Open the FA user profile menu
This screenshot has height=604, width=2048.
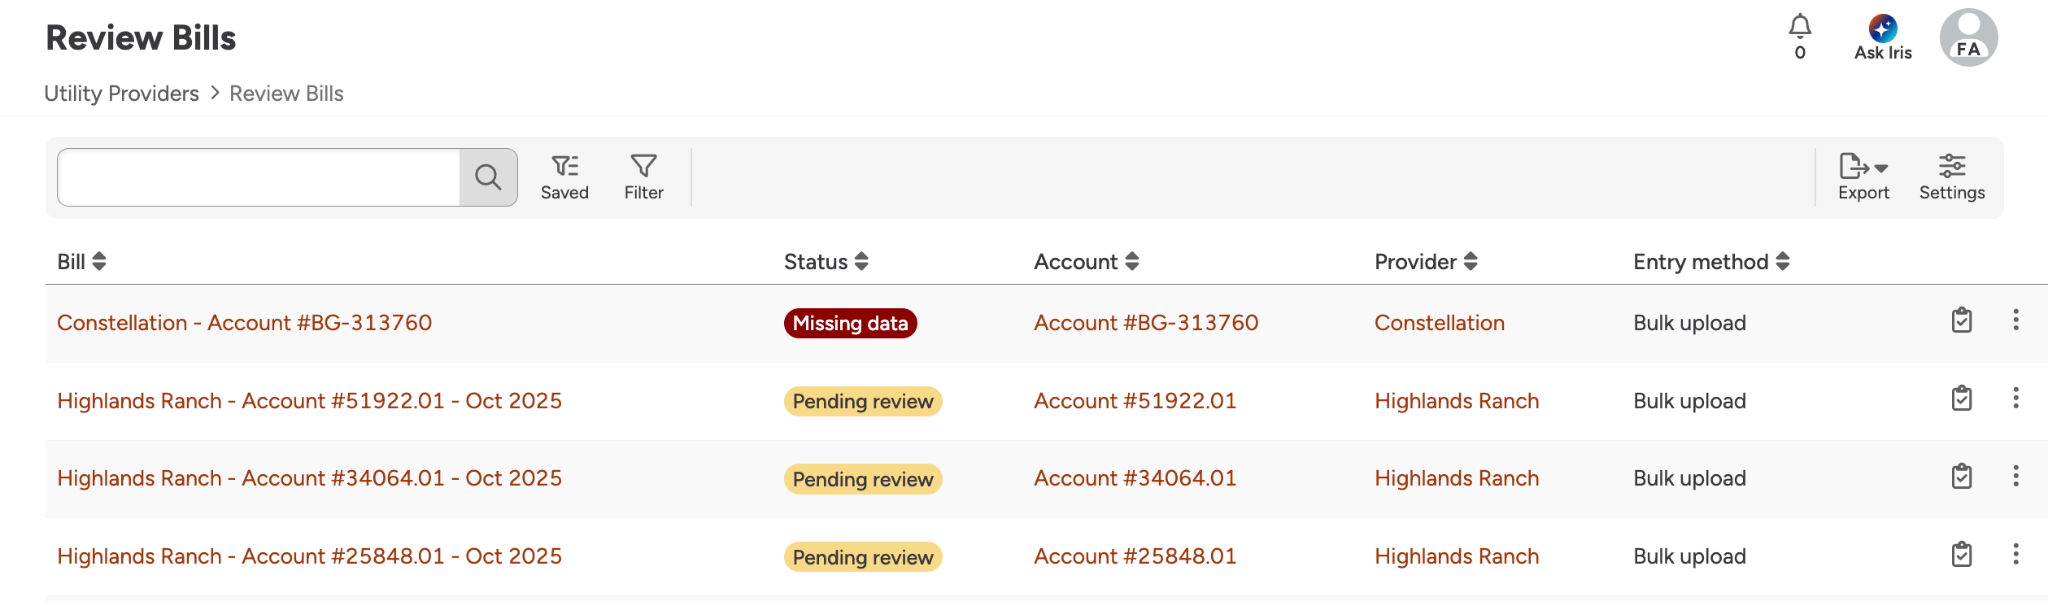pyautogui.click(x=1968, y=38)
